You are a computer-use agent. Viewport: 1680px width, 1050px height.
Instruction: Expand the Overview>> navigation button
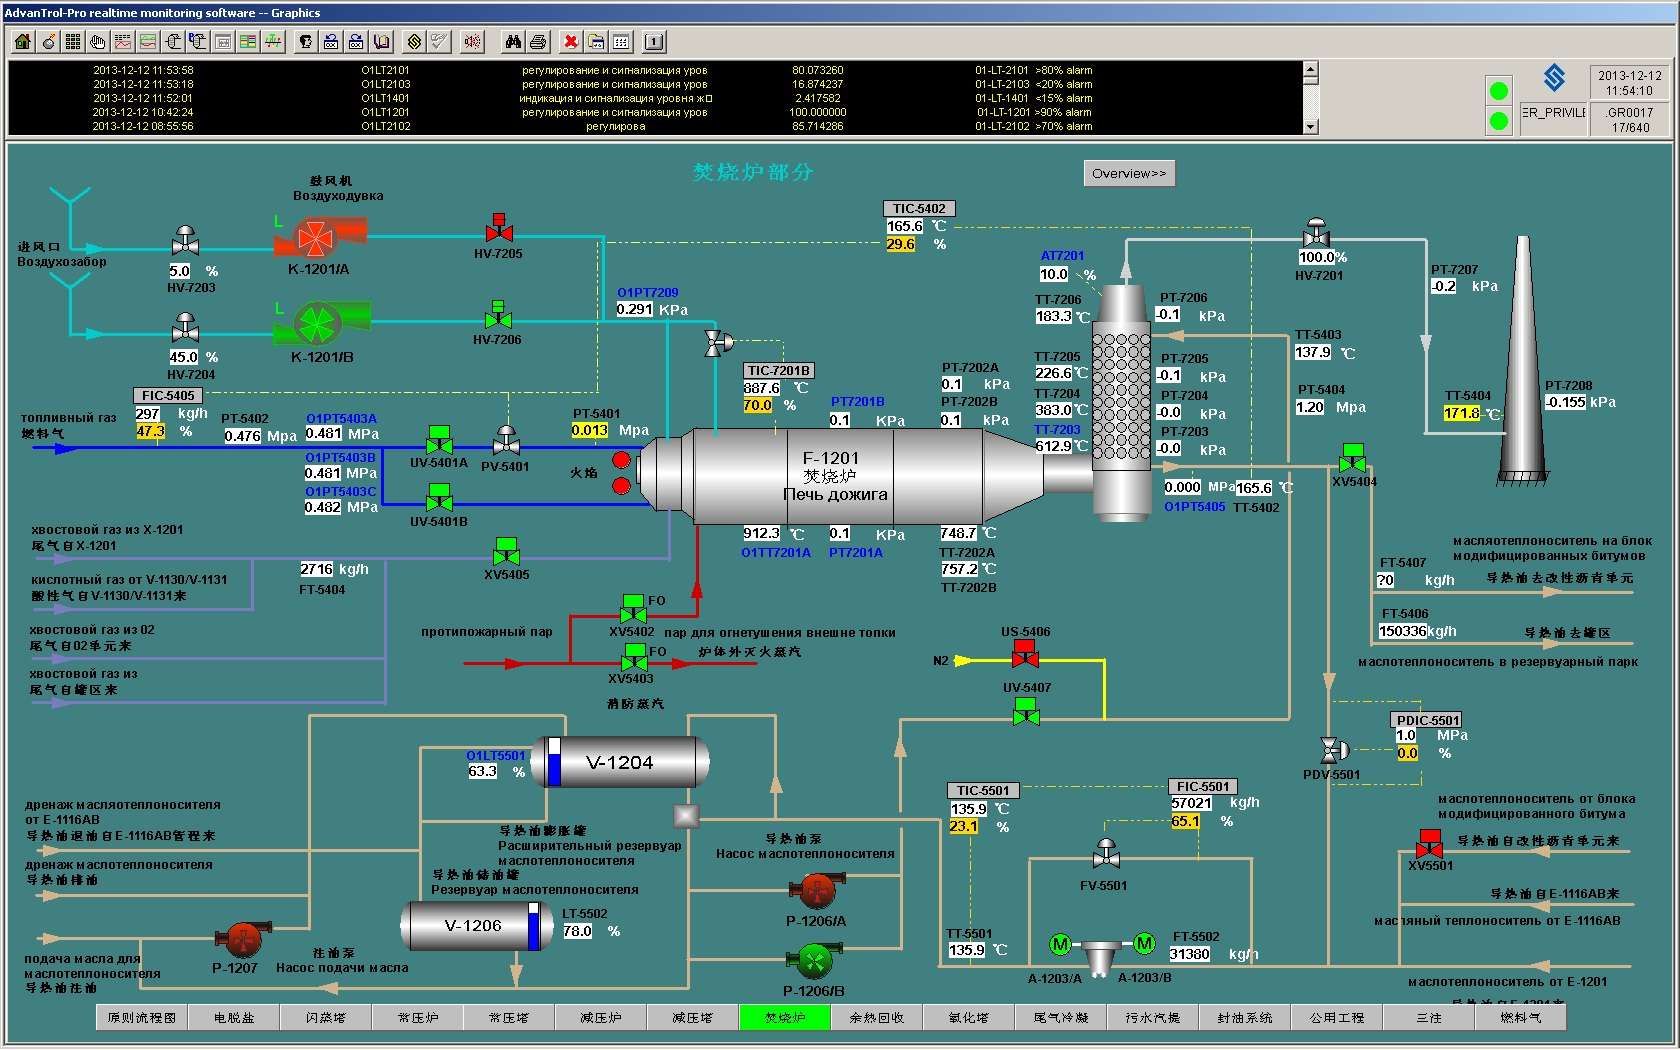1129,173
